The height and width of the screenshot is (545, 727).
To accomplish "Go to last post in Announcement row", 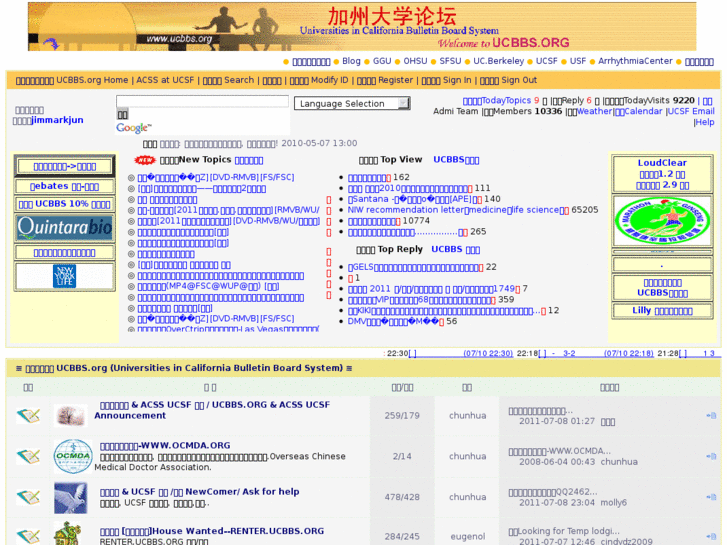I will point(711,416).
